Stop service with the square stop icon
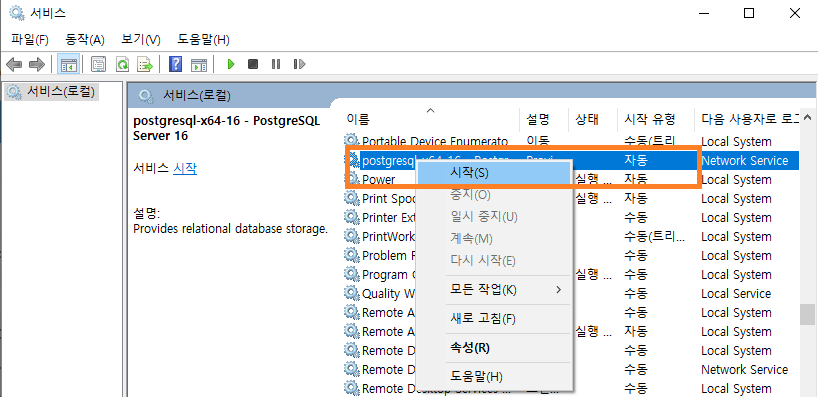The height and width of the screenshot is (397, 818). click(253, 64)
